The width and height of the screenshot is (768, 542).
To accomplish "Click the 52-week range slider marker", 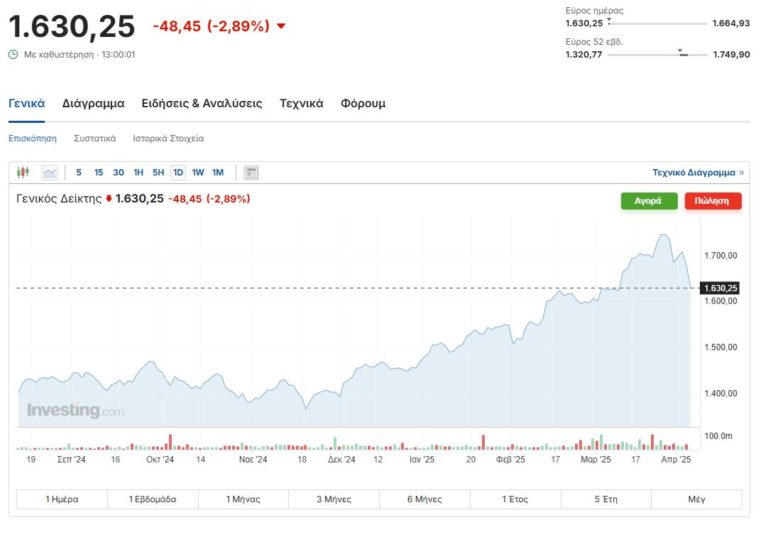I will (x=681, y=51).
